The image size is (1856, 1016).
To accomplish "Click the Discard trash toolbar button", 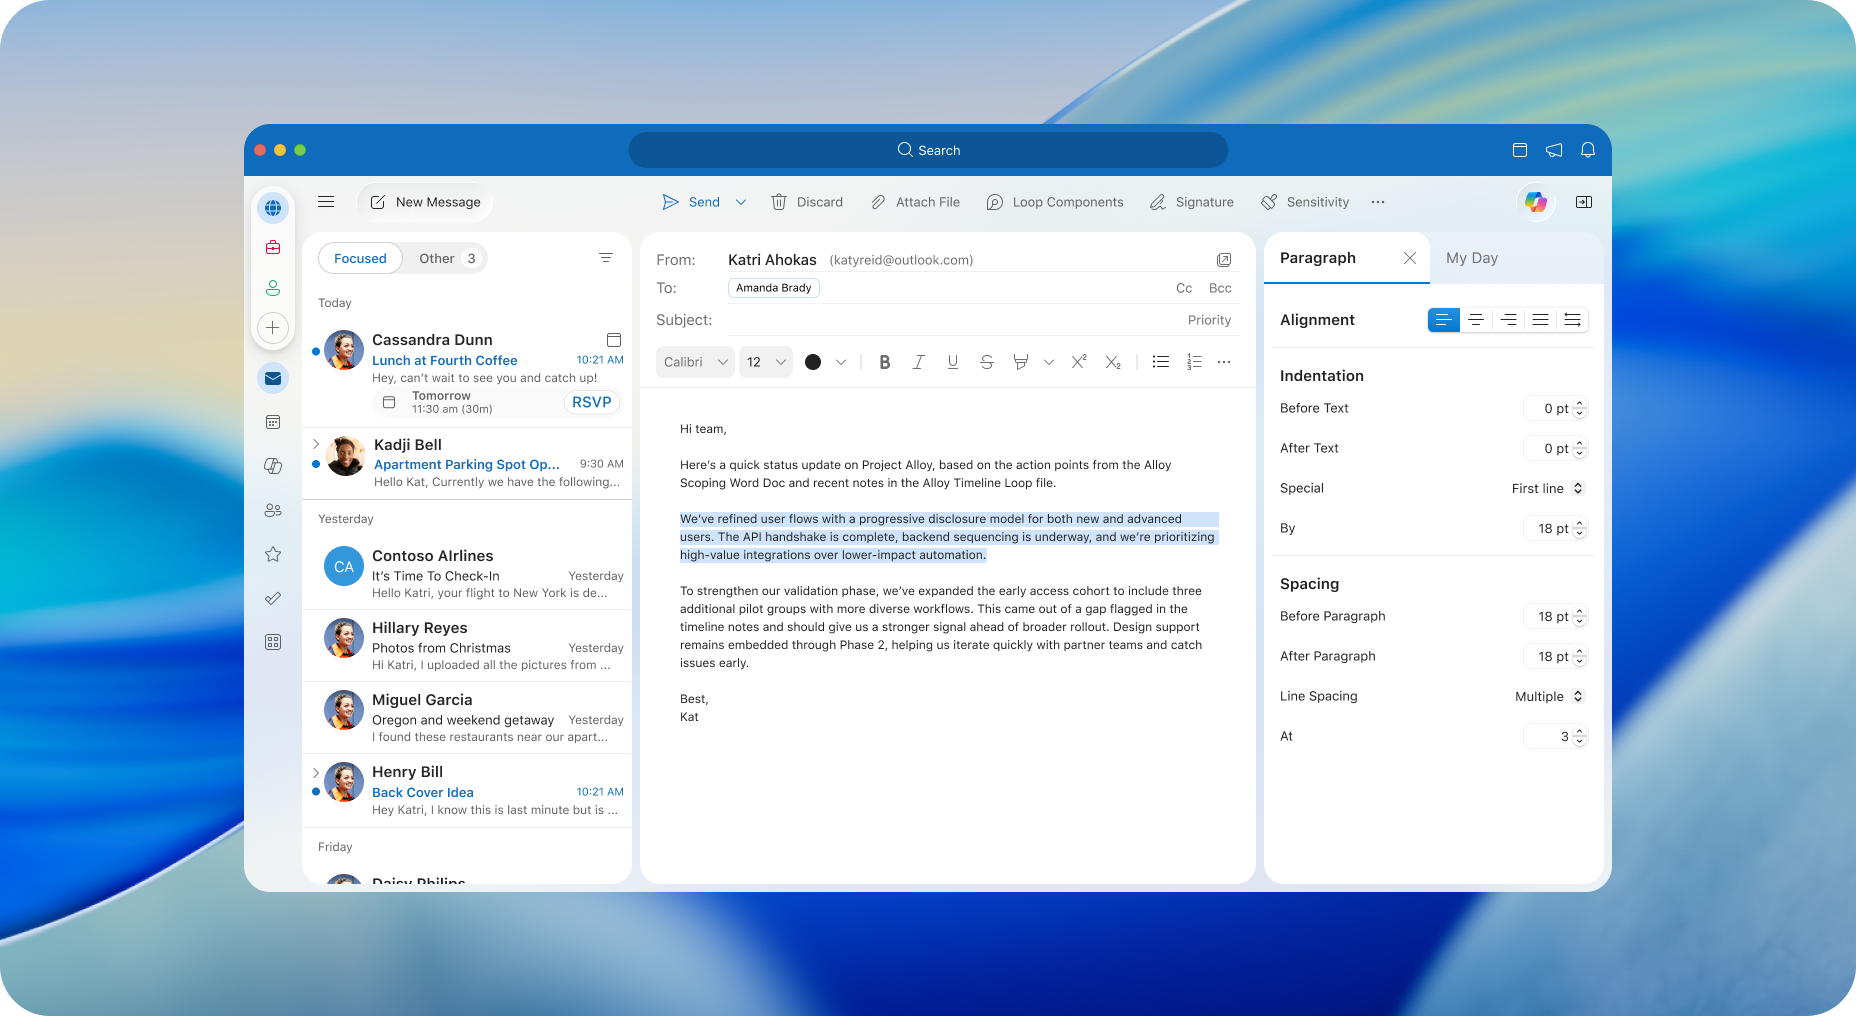I will (x=807, y=202).
